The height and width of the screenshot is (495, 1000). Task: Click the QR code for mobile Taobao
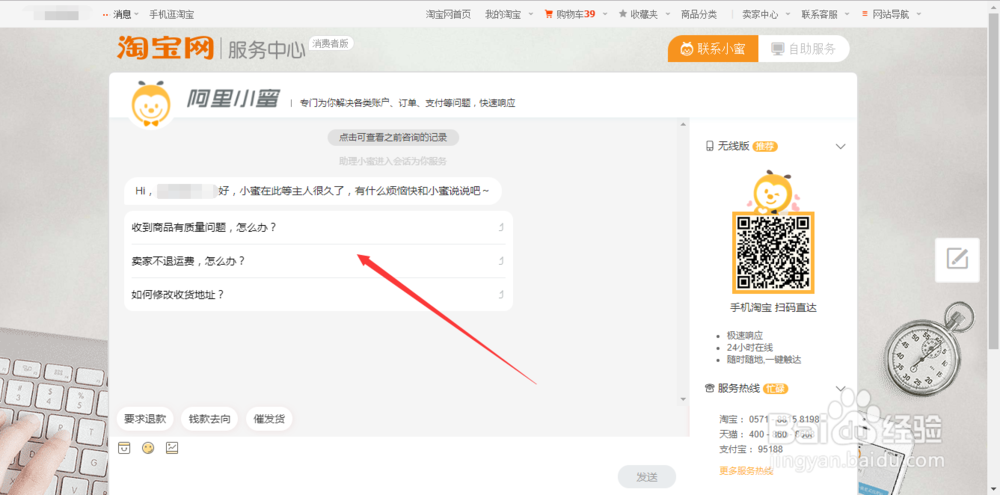773,252
